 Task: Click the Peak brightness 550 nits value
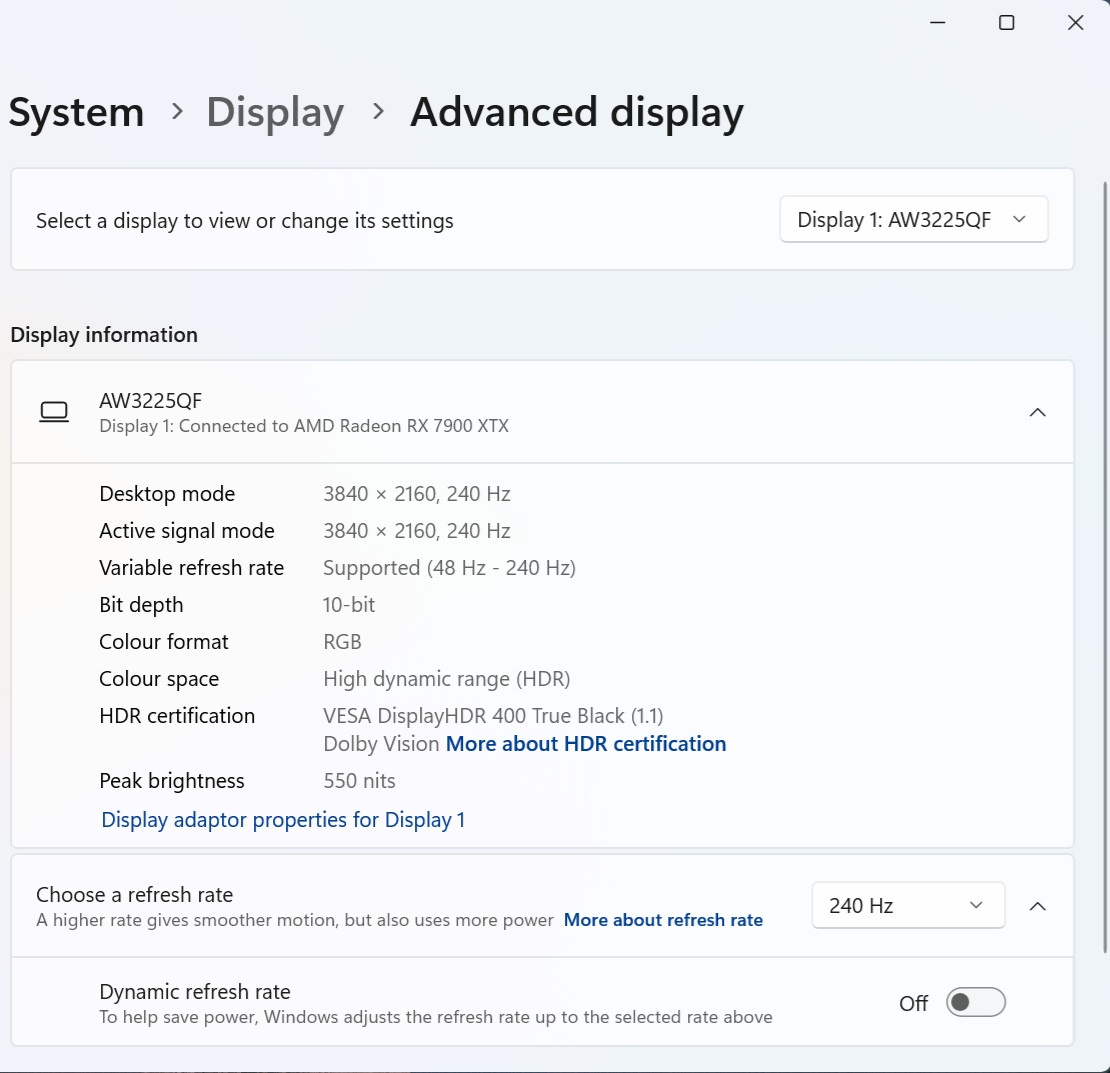coord(359,781)
